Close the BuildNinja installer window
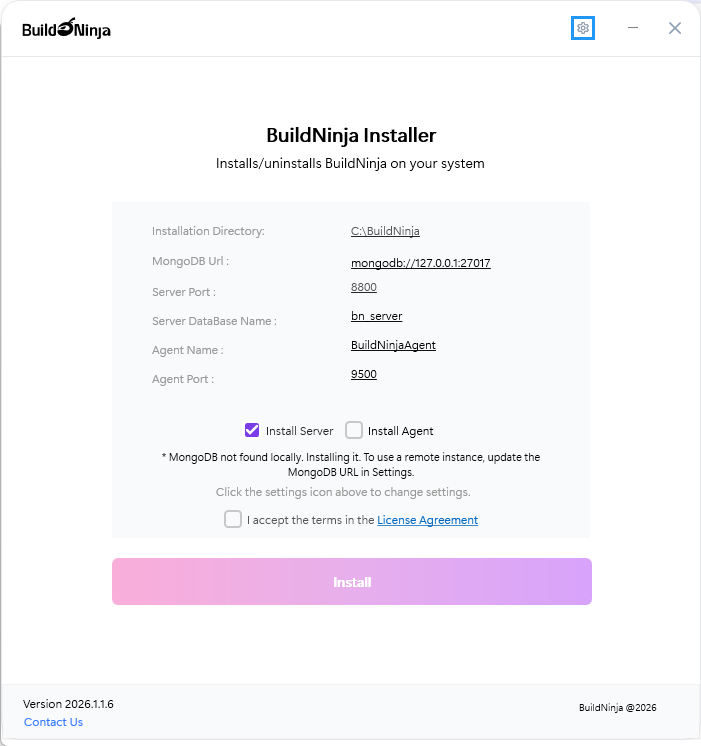 click(x=675, y=28)
